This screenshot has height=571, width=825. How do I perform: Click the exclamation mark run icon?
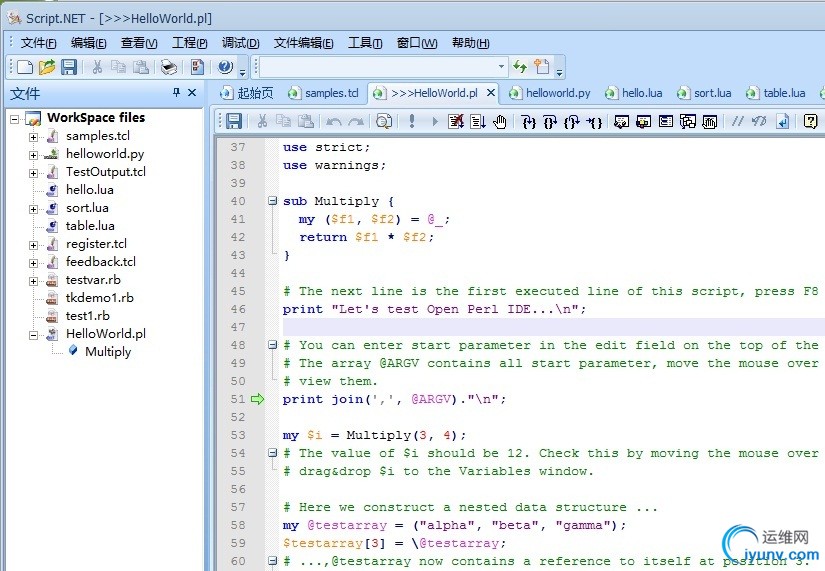click(x=412, y=122)
